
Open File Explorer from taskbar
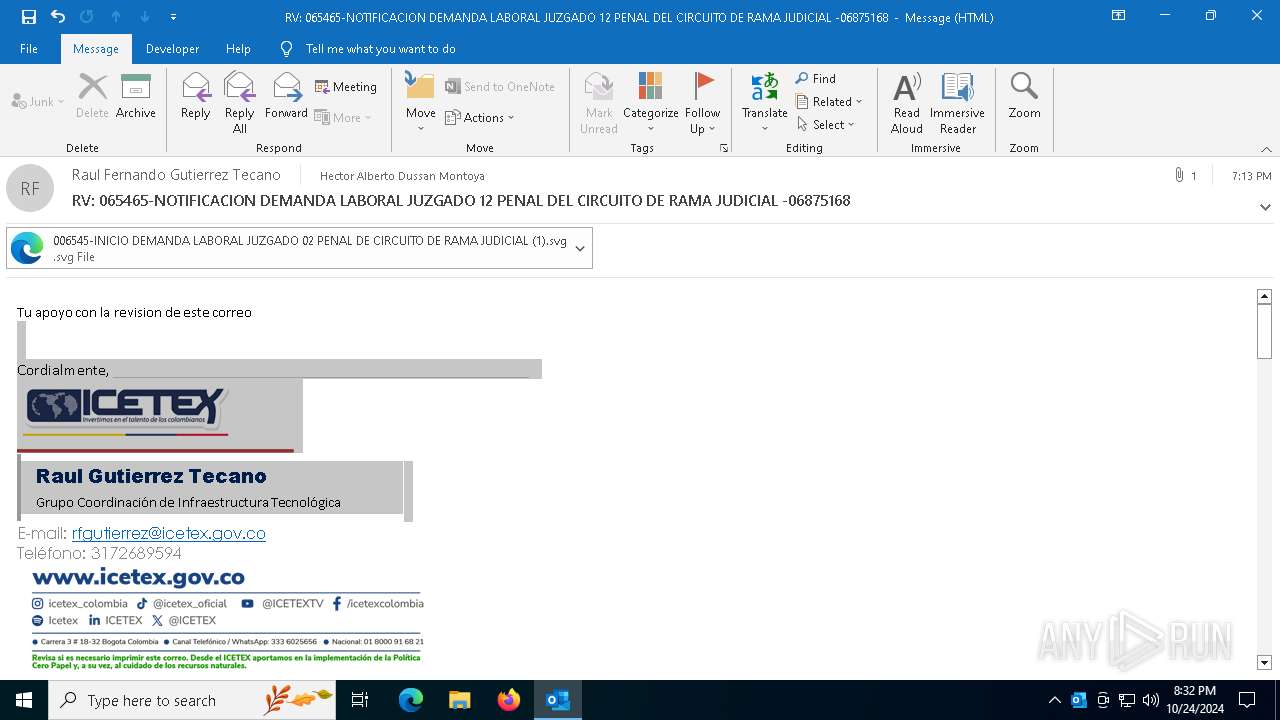click(459, 700)
